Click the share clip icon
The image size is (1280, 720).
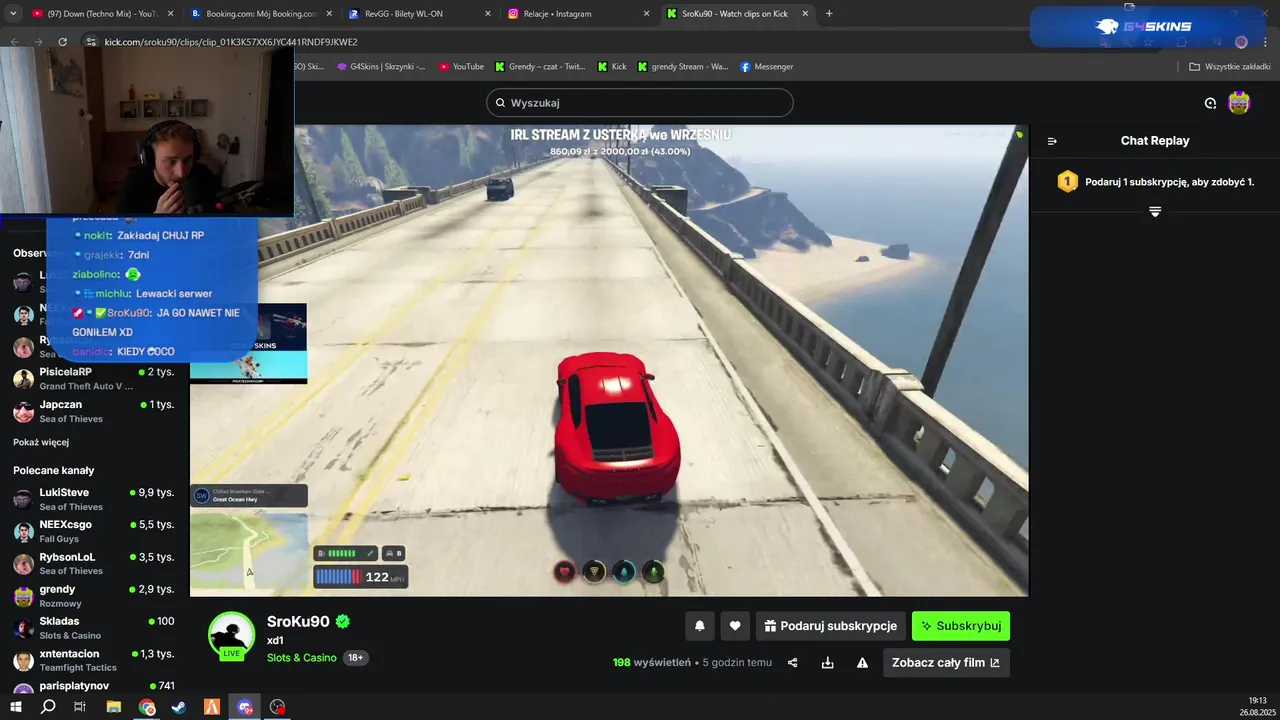(x=793, y=662)
